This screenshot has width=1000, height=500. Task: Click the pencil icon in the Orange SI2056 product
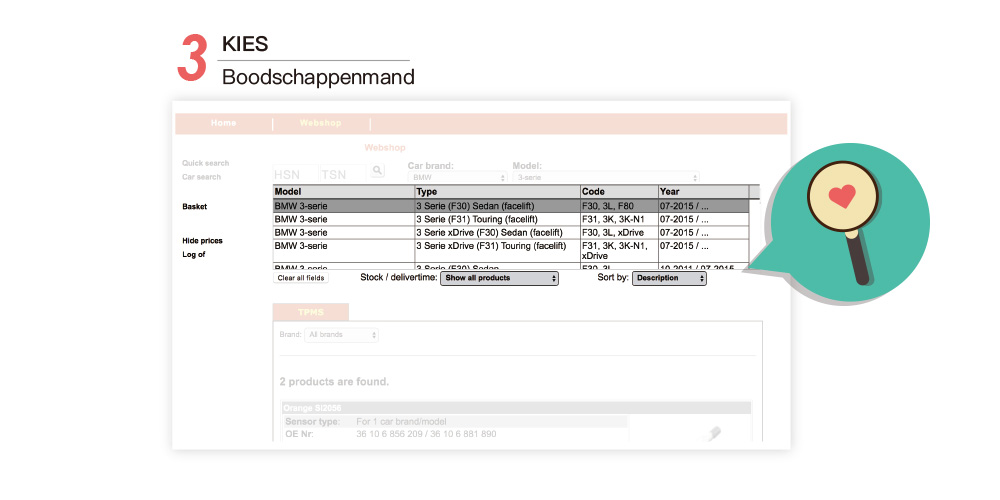click(712, 434)
